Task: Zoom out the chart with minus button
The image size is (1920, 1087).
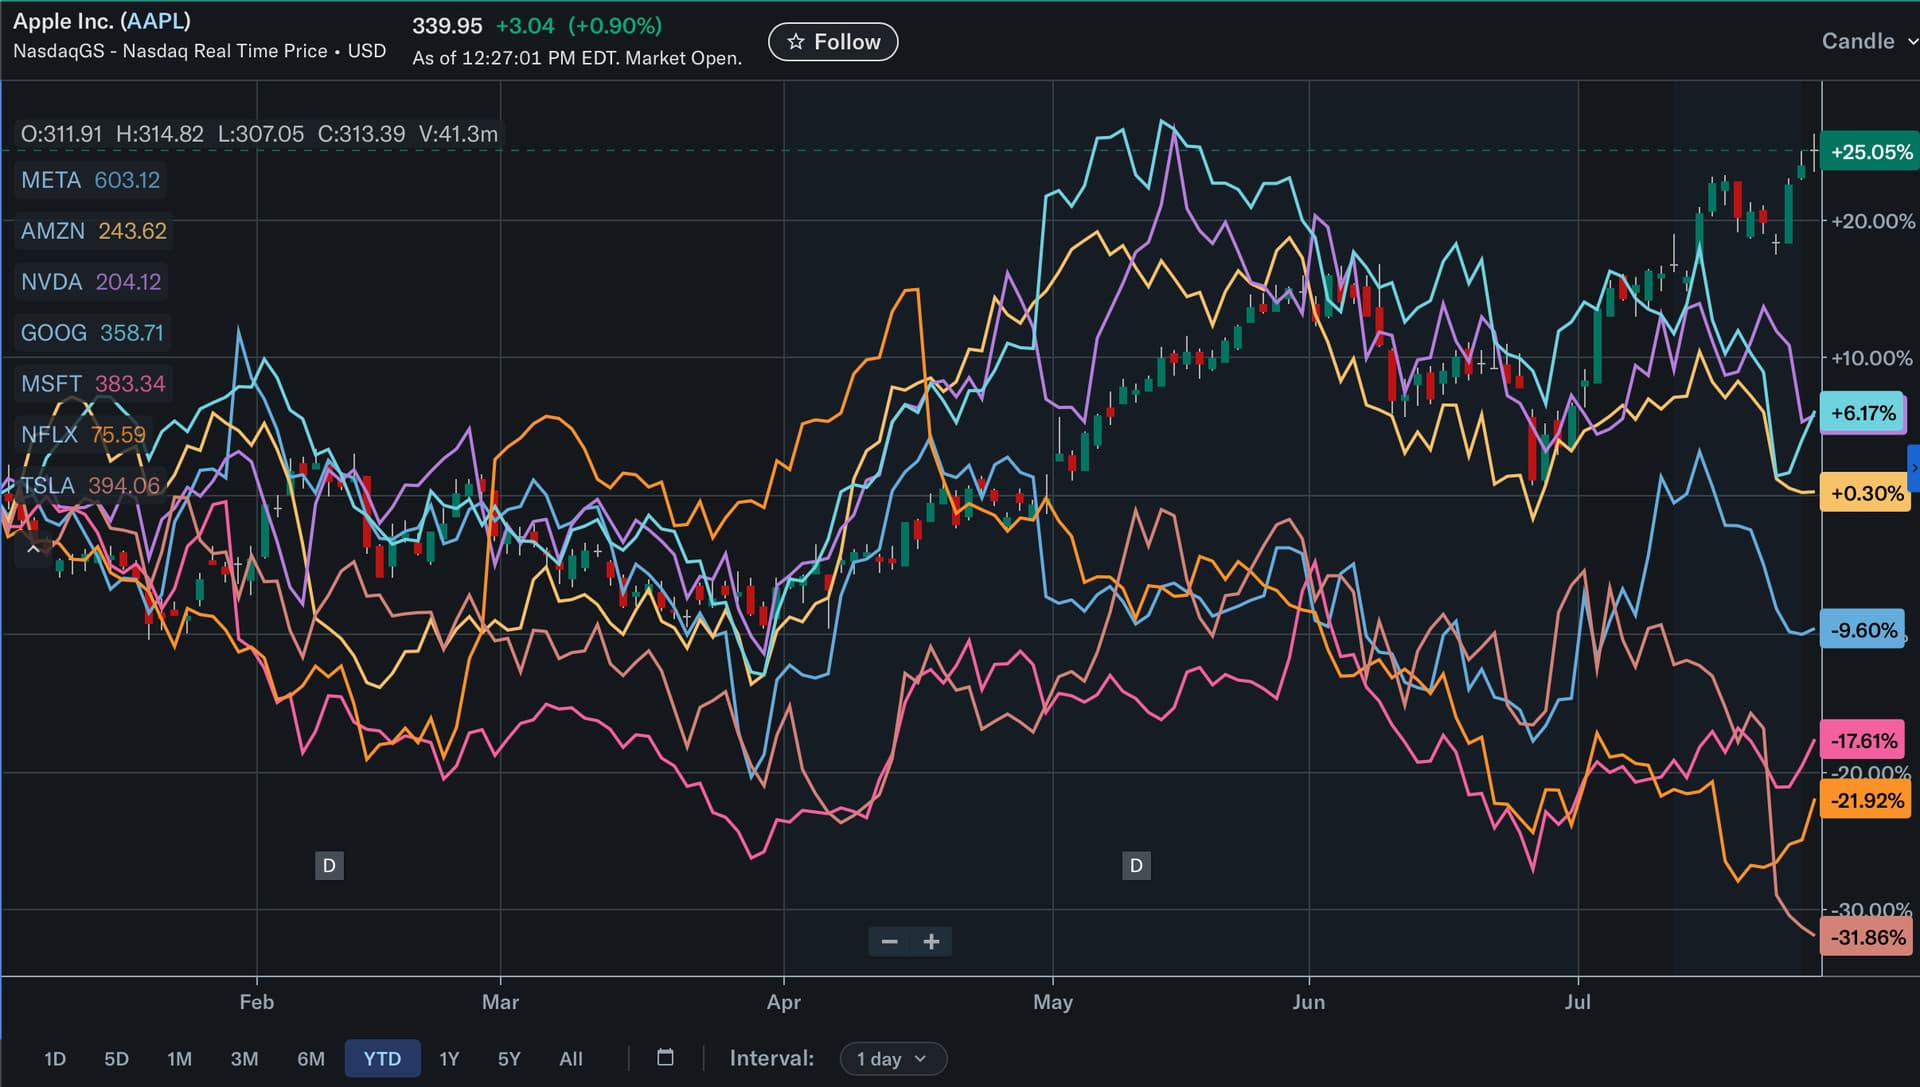Action: pyautogui.click(x=889, y=942)
